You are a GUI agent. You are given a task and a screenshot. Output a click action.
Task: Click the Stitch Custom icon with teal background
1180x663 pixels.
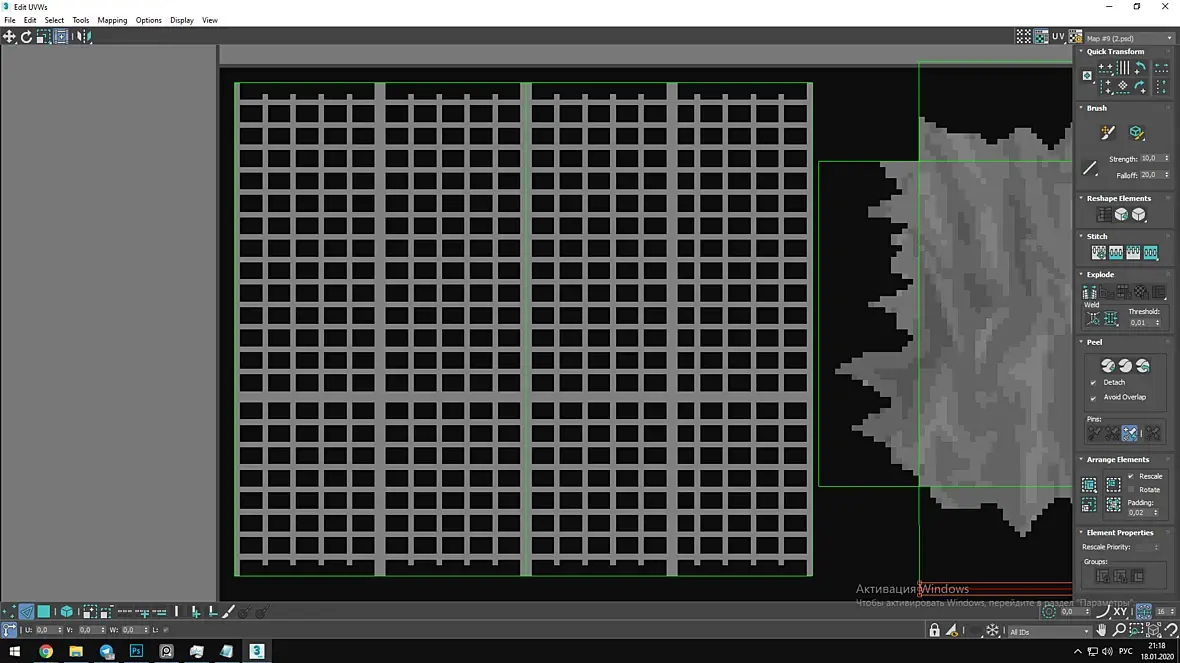point(1151,253)
